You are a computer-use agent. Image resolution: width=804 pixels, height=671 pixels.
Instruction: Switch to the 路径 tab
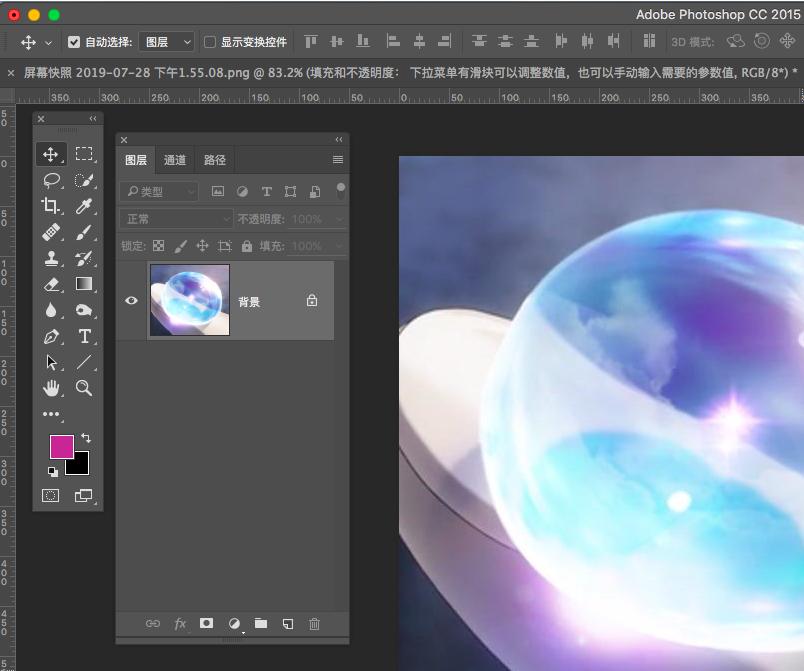tap(215, 160)
